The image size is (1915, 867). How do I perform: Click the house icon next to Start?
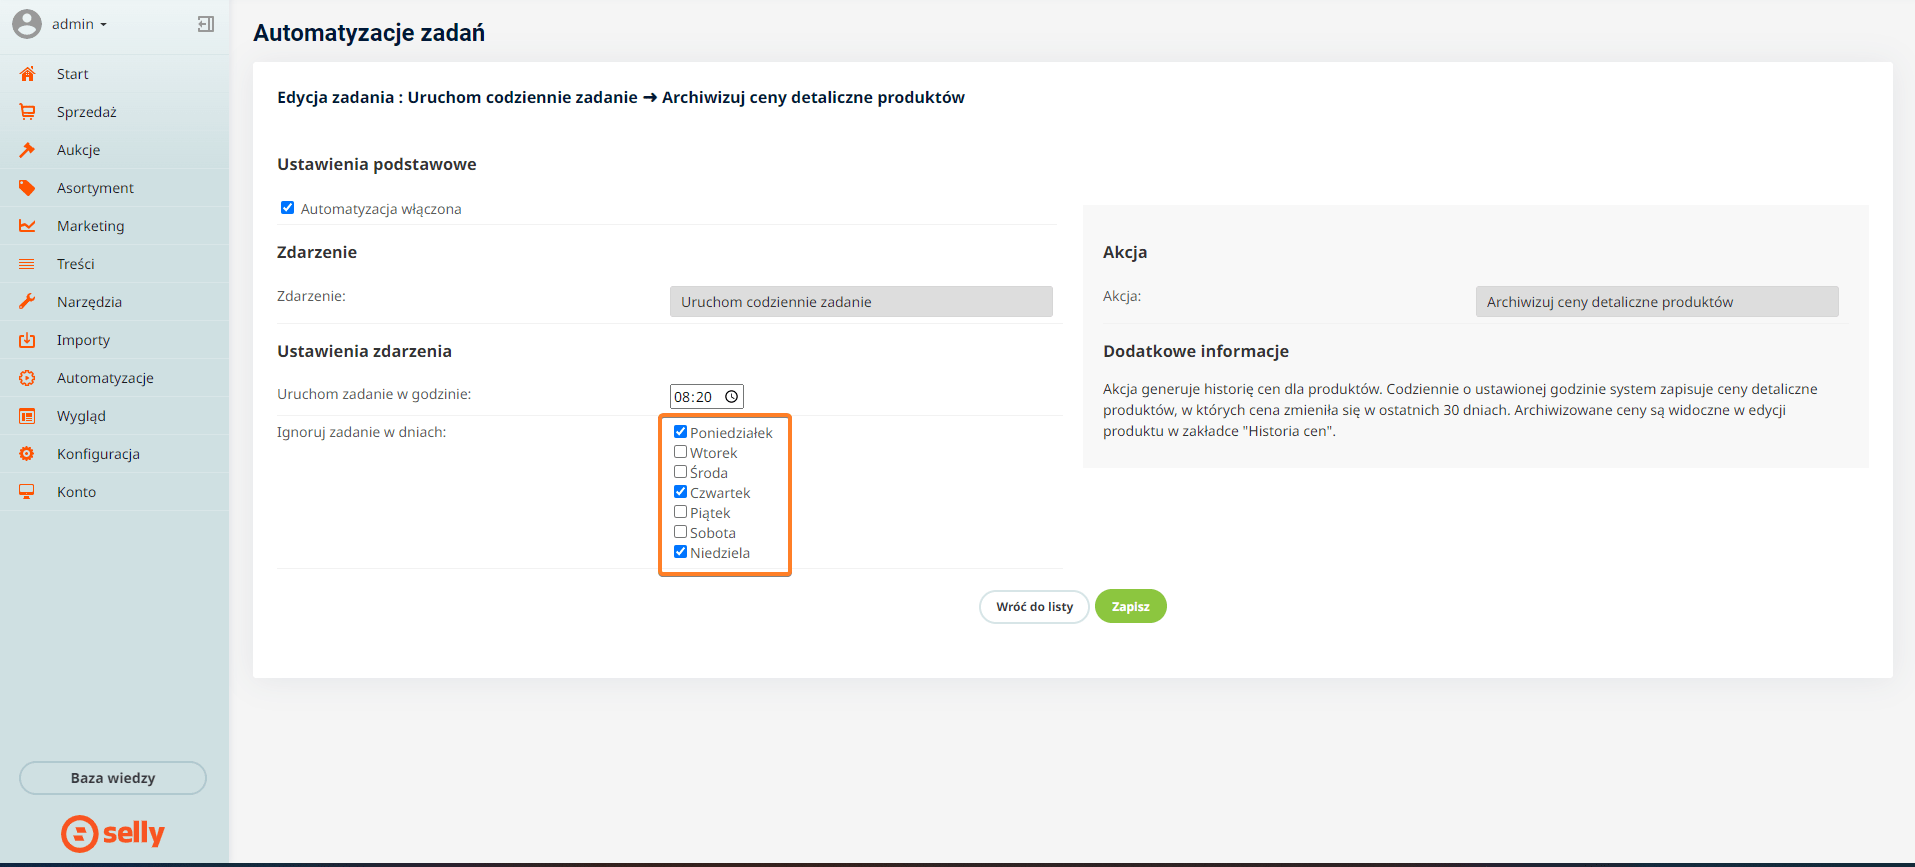(27, 74)
